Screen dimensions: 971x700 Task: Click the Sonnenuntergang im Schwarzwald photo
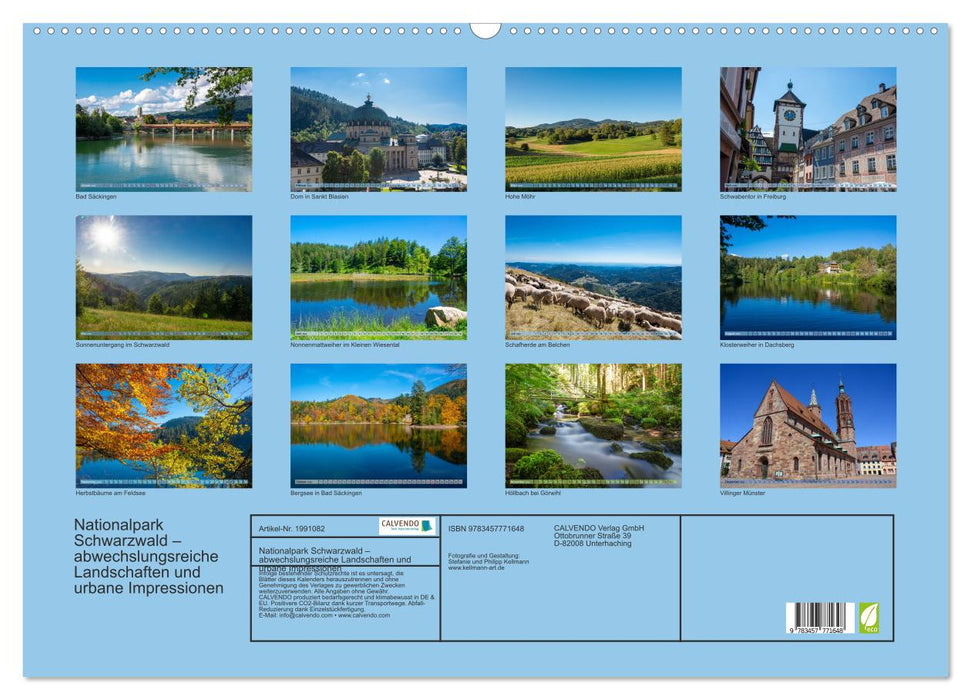pyautogui.click(x=164, y=277)
